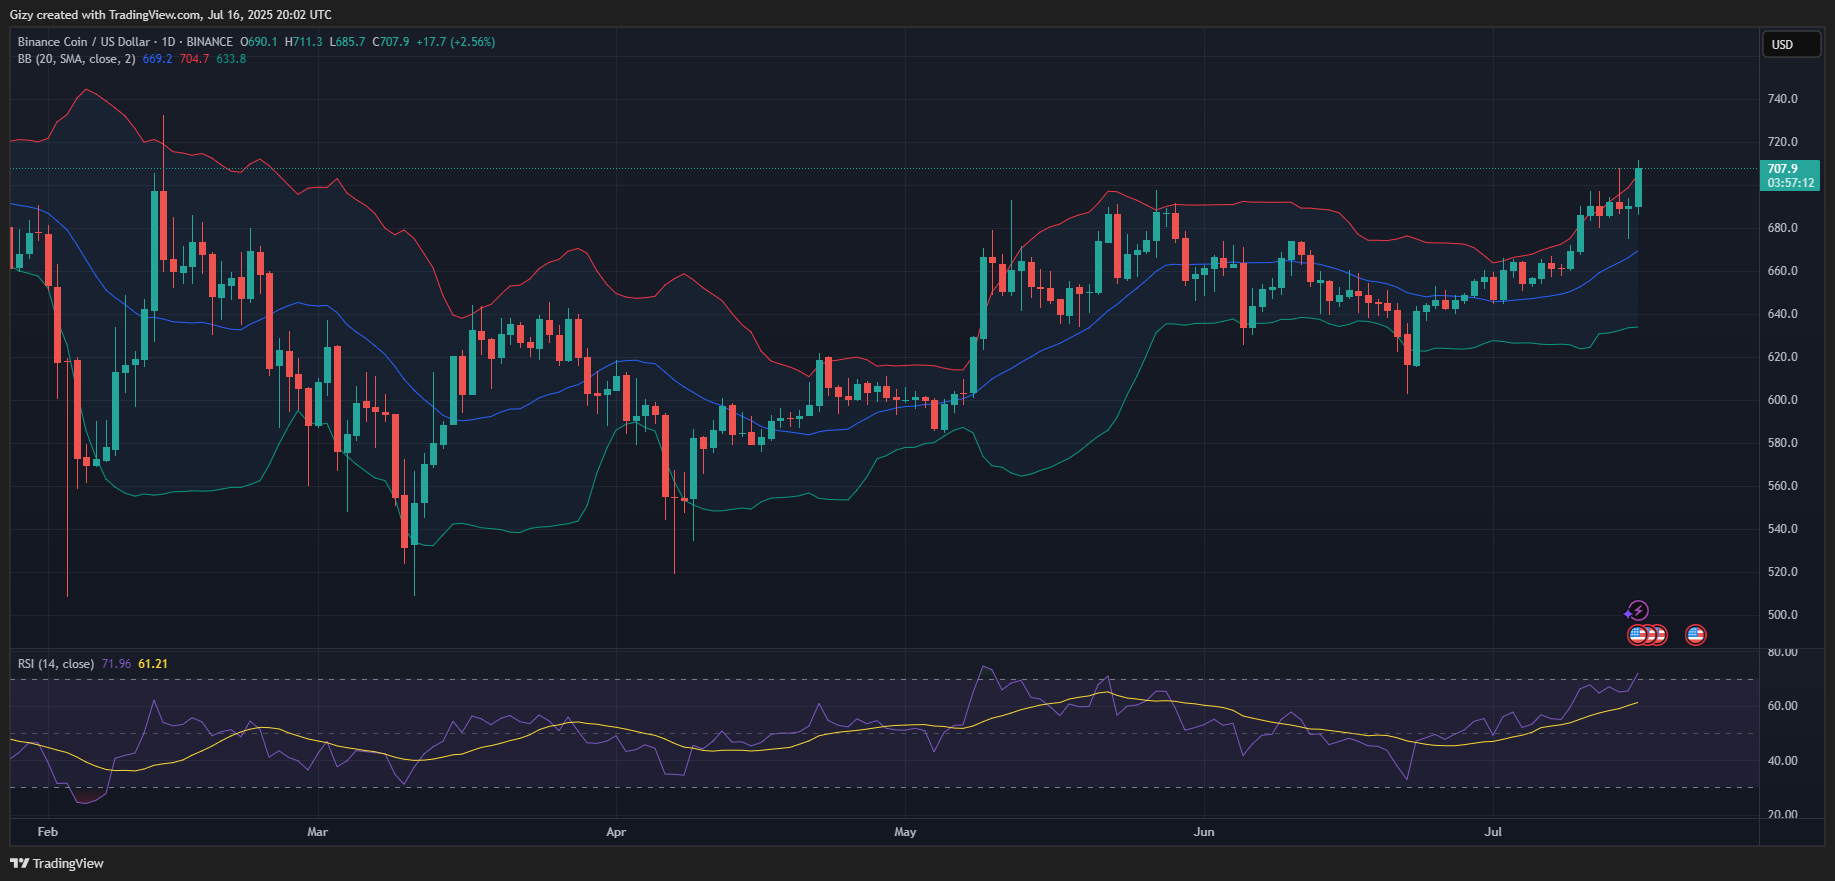Open the USD currency selector
This screenshot has width=1835, height=881.
click(1790, 44)
